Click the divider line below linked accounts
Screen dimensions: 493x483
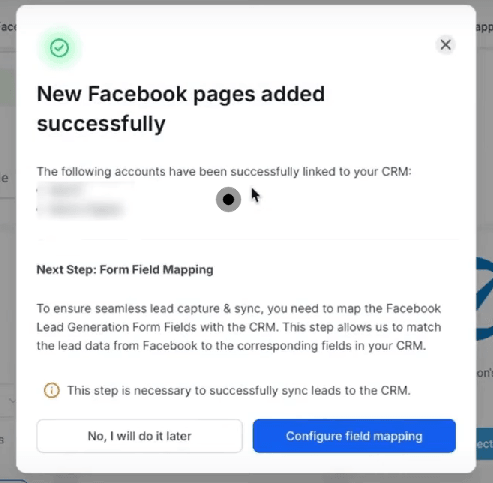click(x=247, y=239)
